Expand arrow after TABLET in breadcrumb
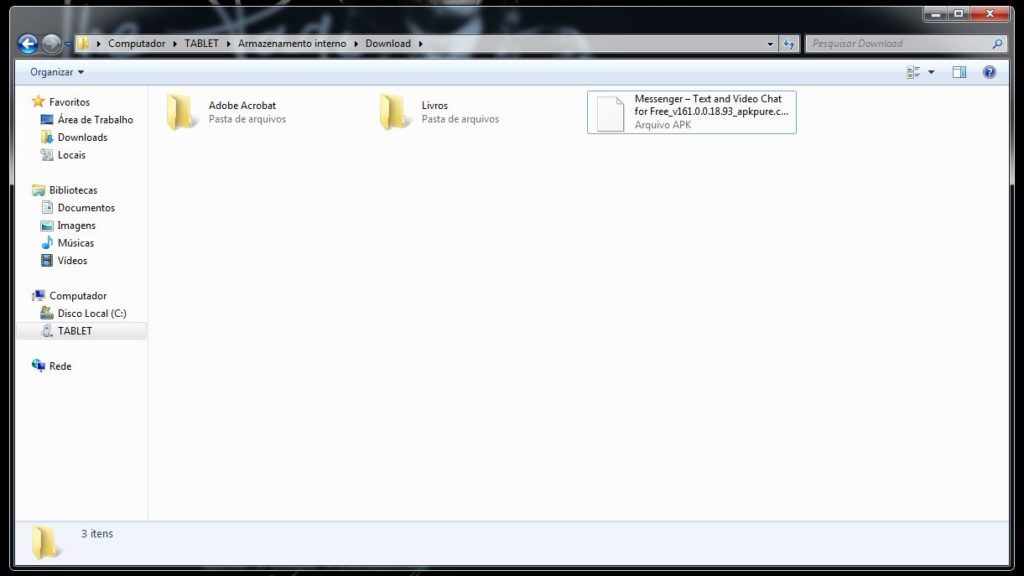 coord(229,44)
